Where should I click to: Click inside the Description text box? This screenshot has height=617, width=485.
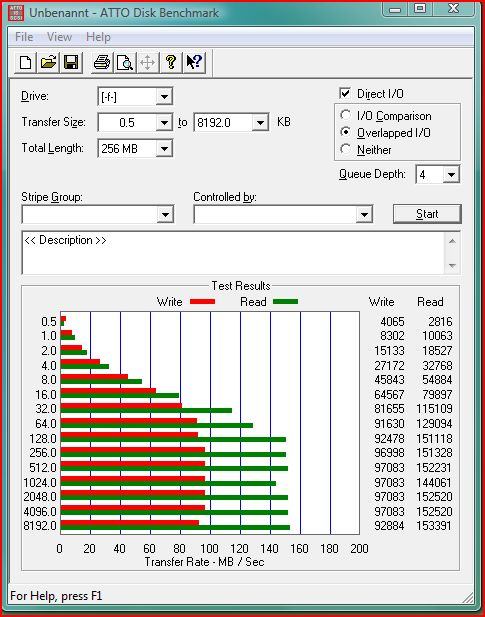[233, 253]
